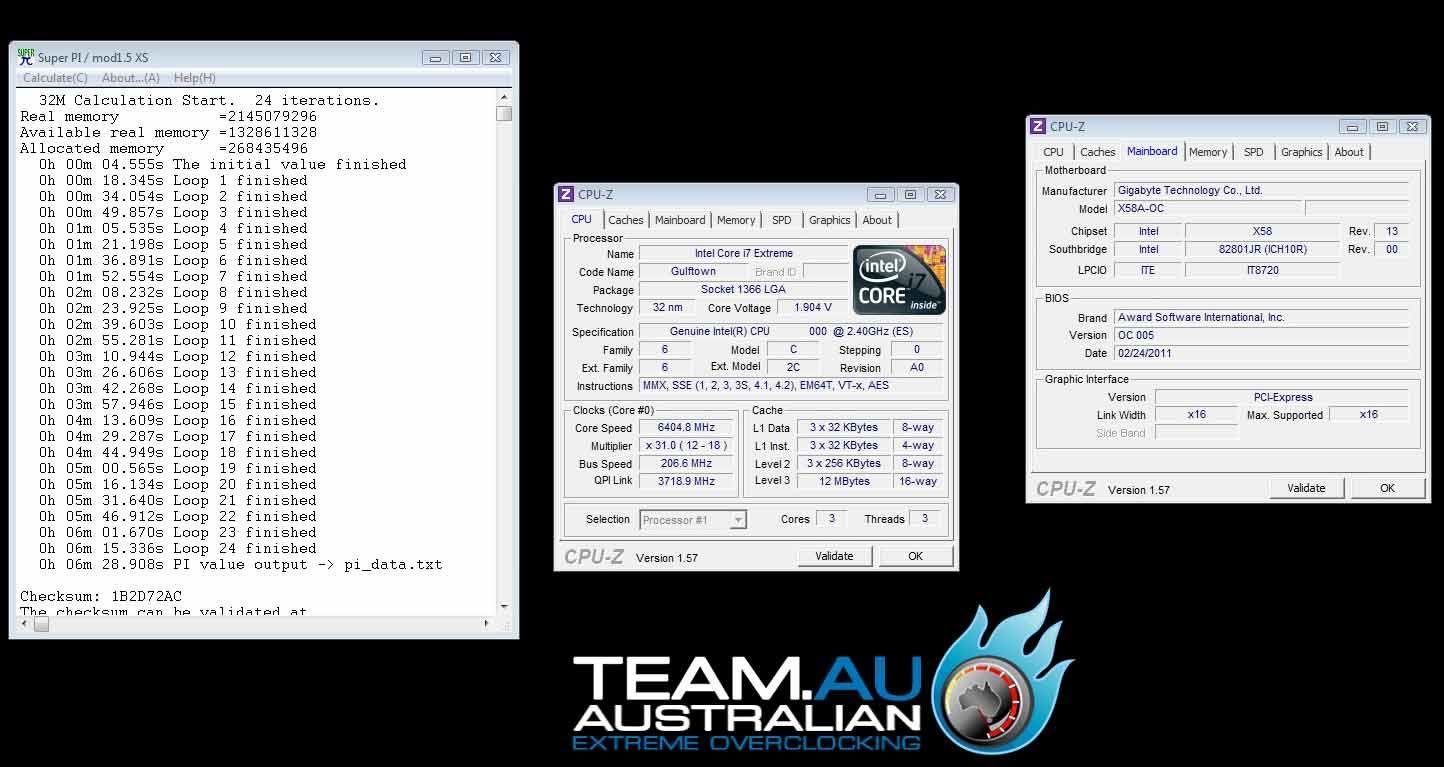Click Validate in the Gulftown CPU-Z window
Screen dimensions: 1444x767
point(834,556)
